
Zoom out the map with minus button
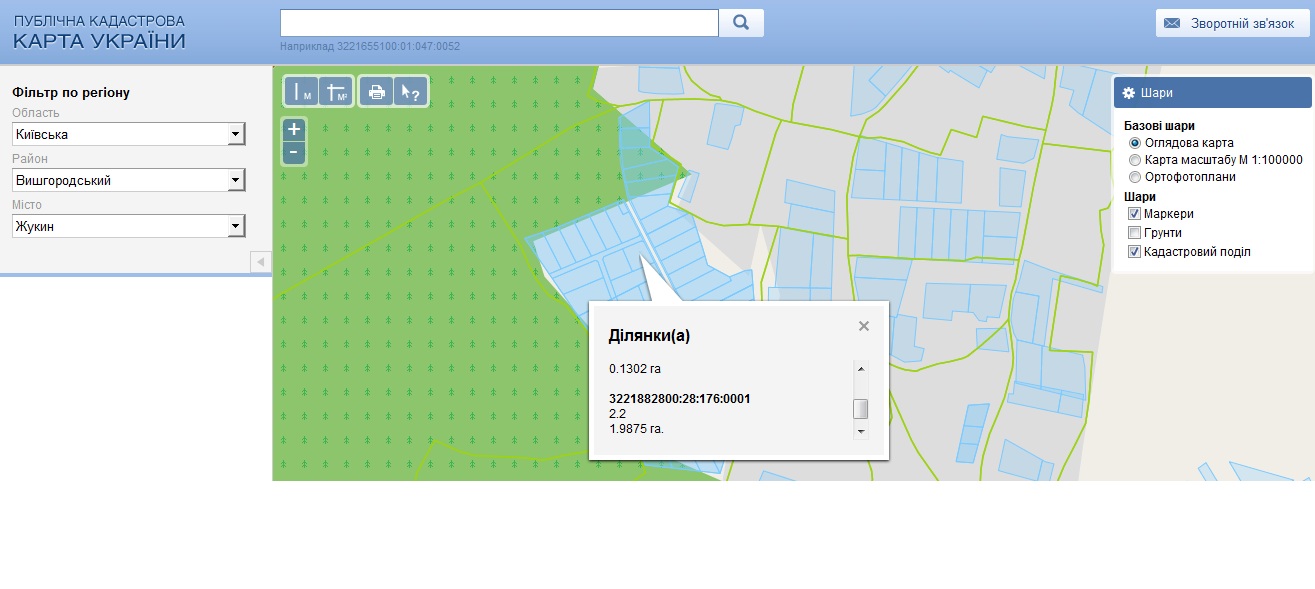pos(294,152)
